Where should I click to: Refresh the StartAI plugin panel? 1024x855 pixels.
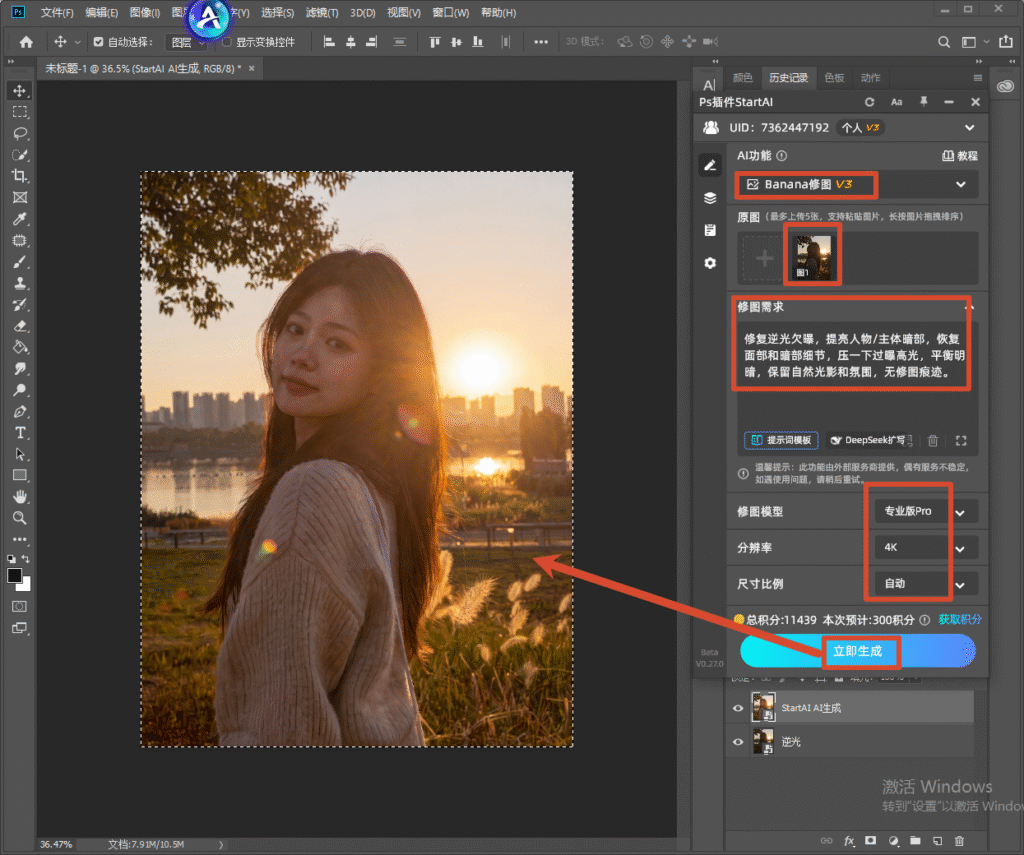coord(869,103)
